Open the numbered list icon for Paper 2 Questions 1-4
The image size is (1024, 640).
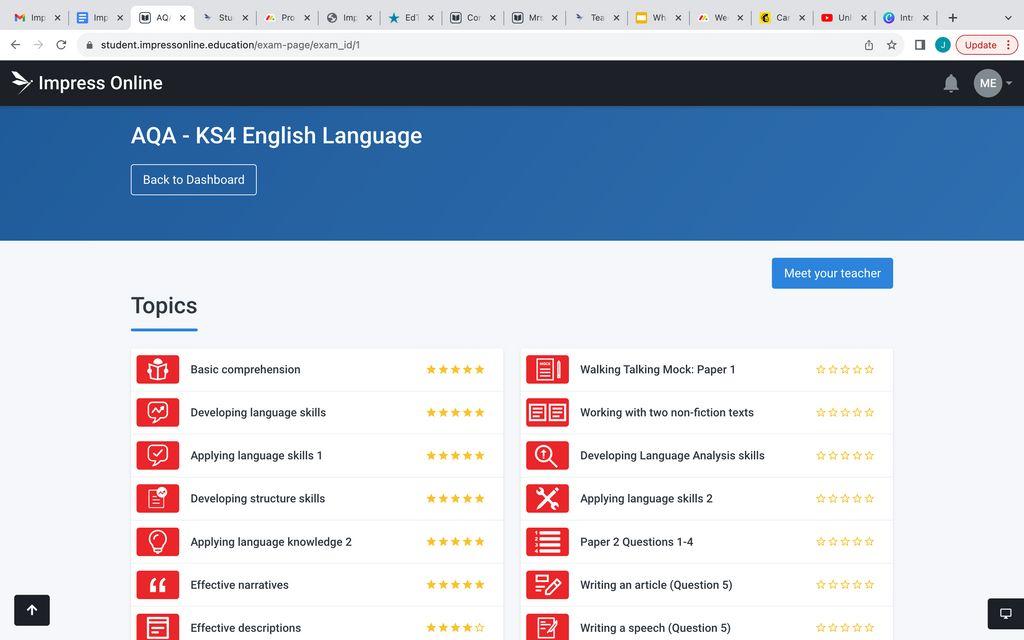point(547,542)
